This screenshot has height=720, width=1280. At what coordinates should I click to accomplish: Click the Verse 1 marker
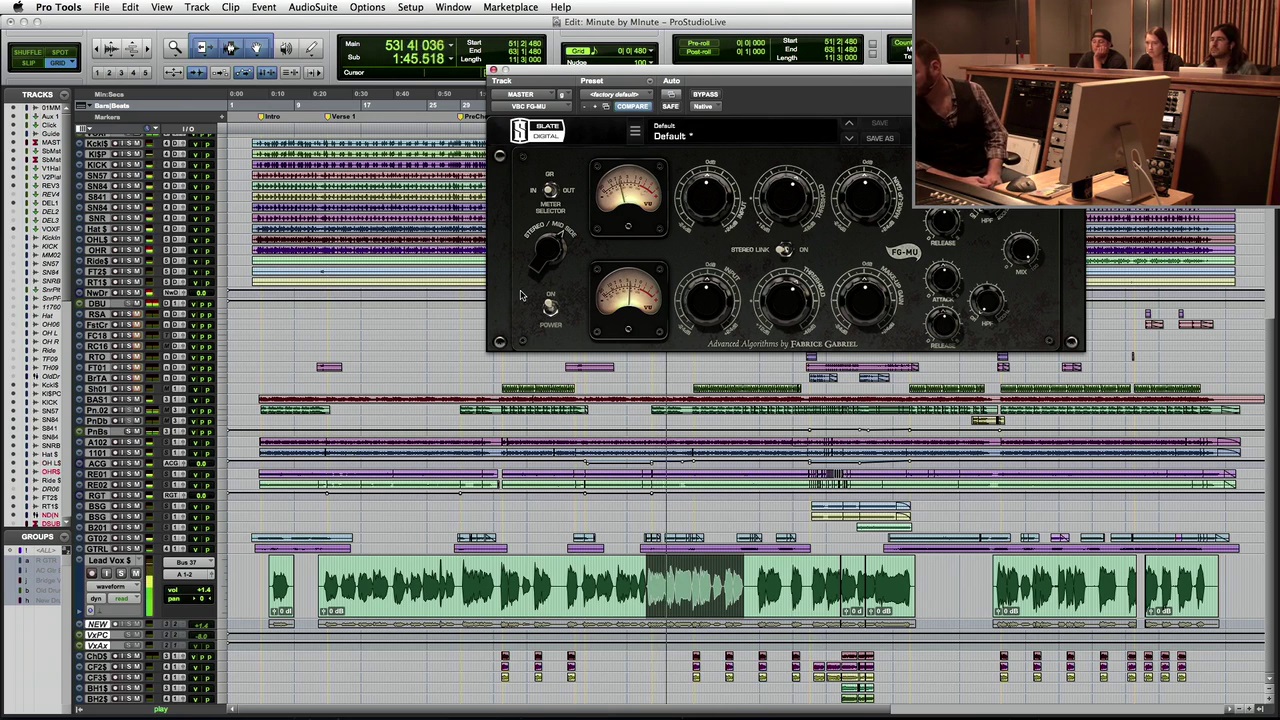click(341, 117)
